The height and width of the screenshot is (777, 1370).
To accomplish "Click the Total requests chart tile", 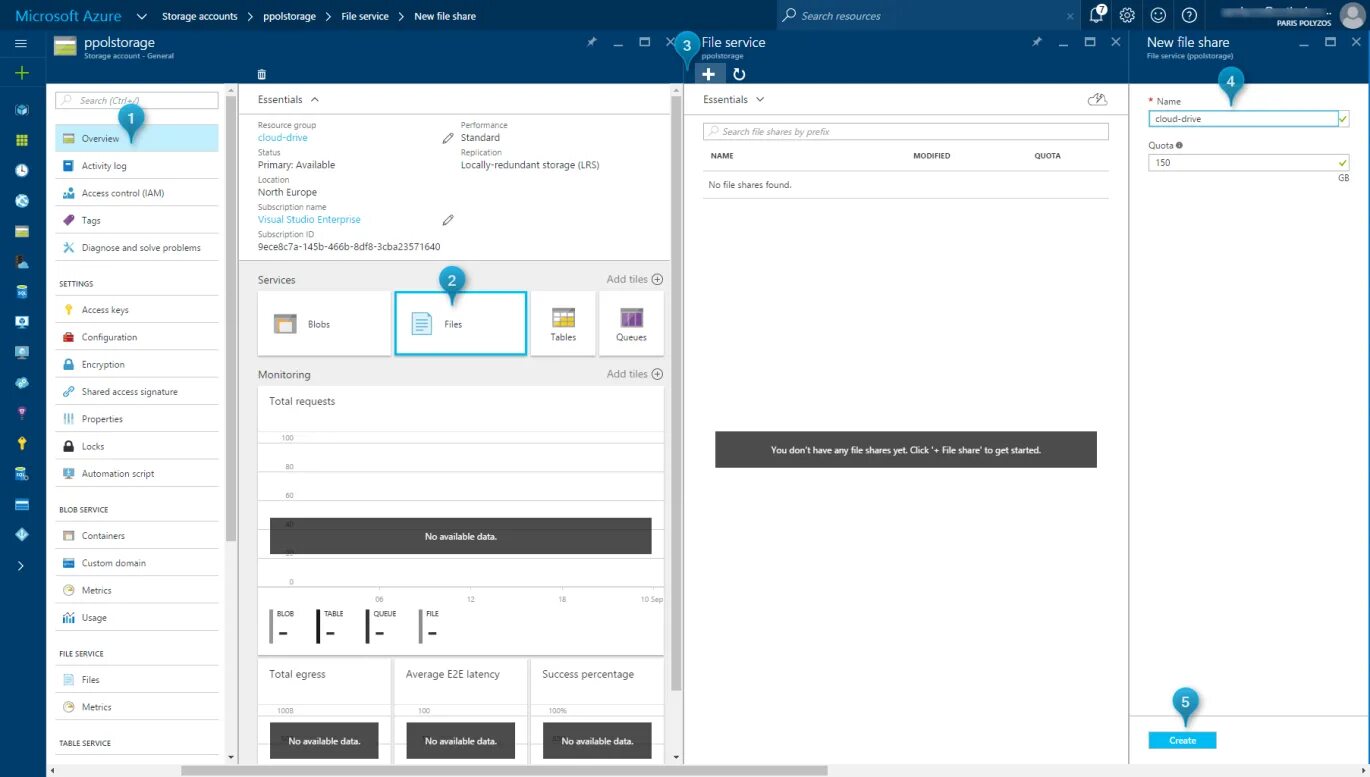I will tap(461, 520).
